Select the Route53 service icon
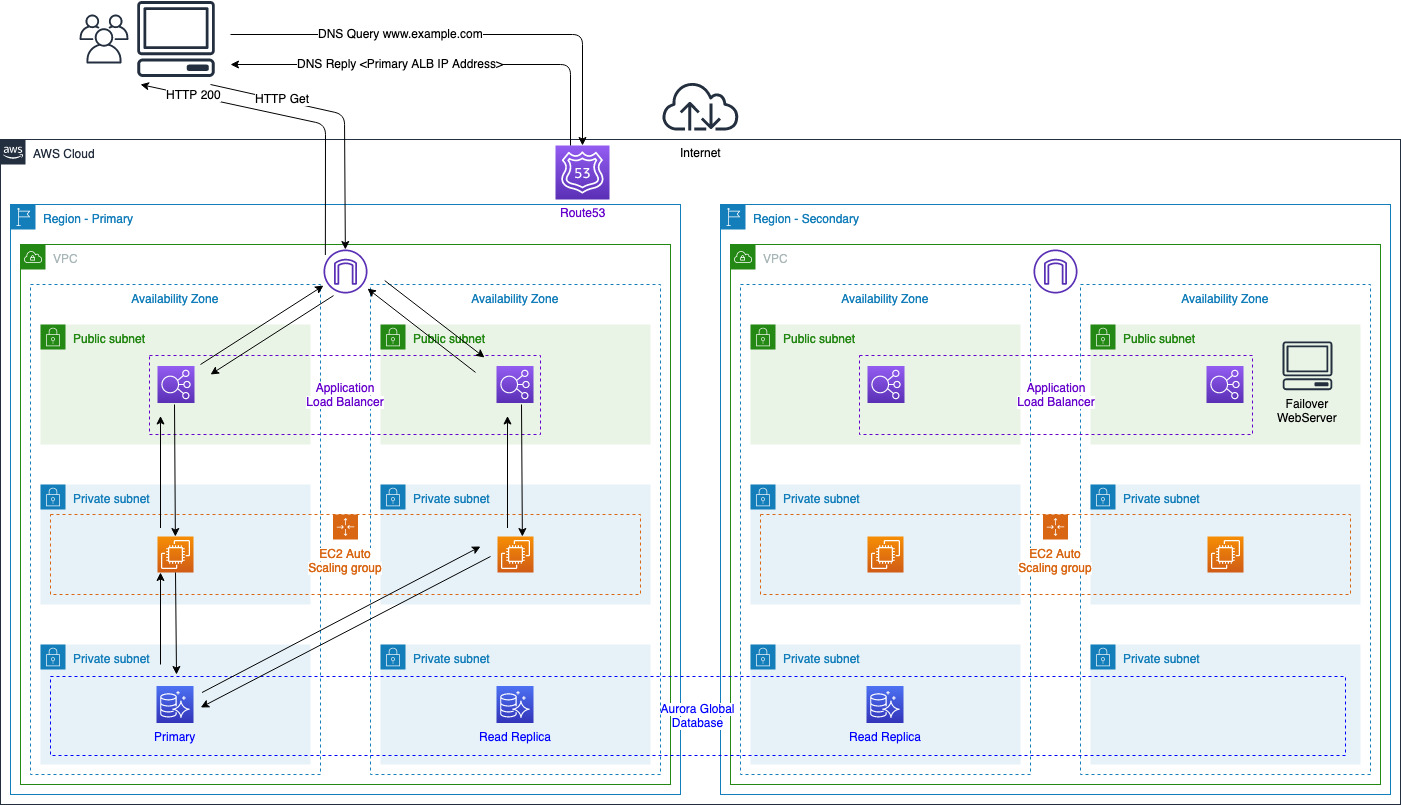 582,173
